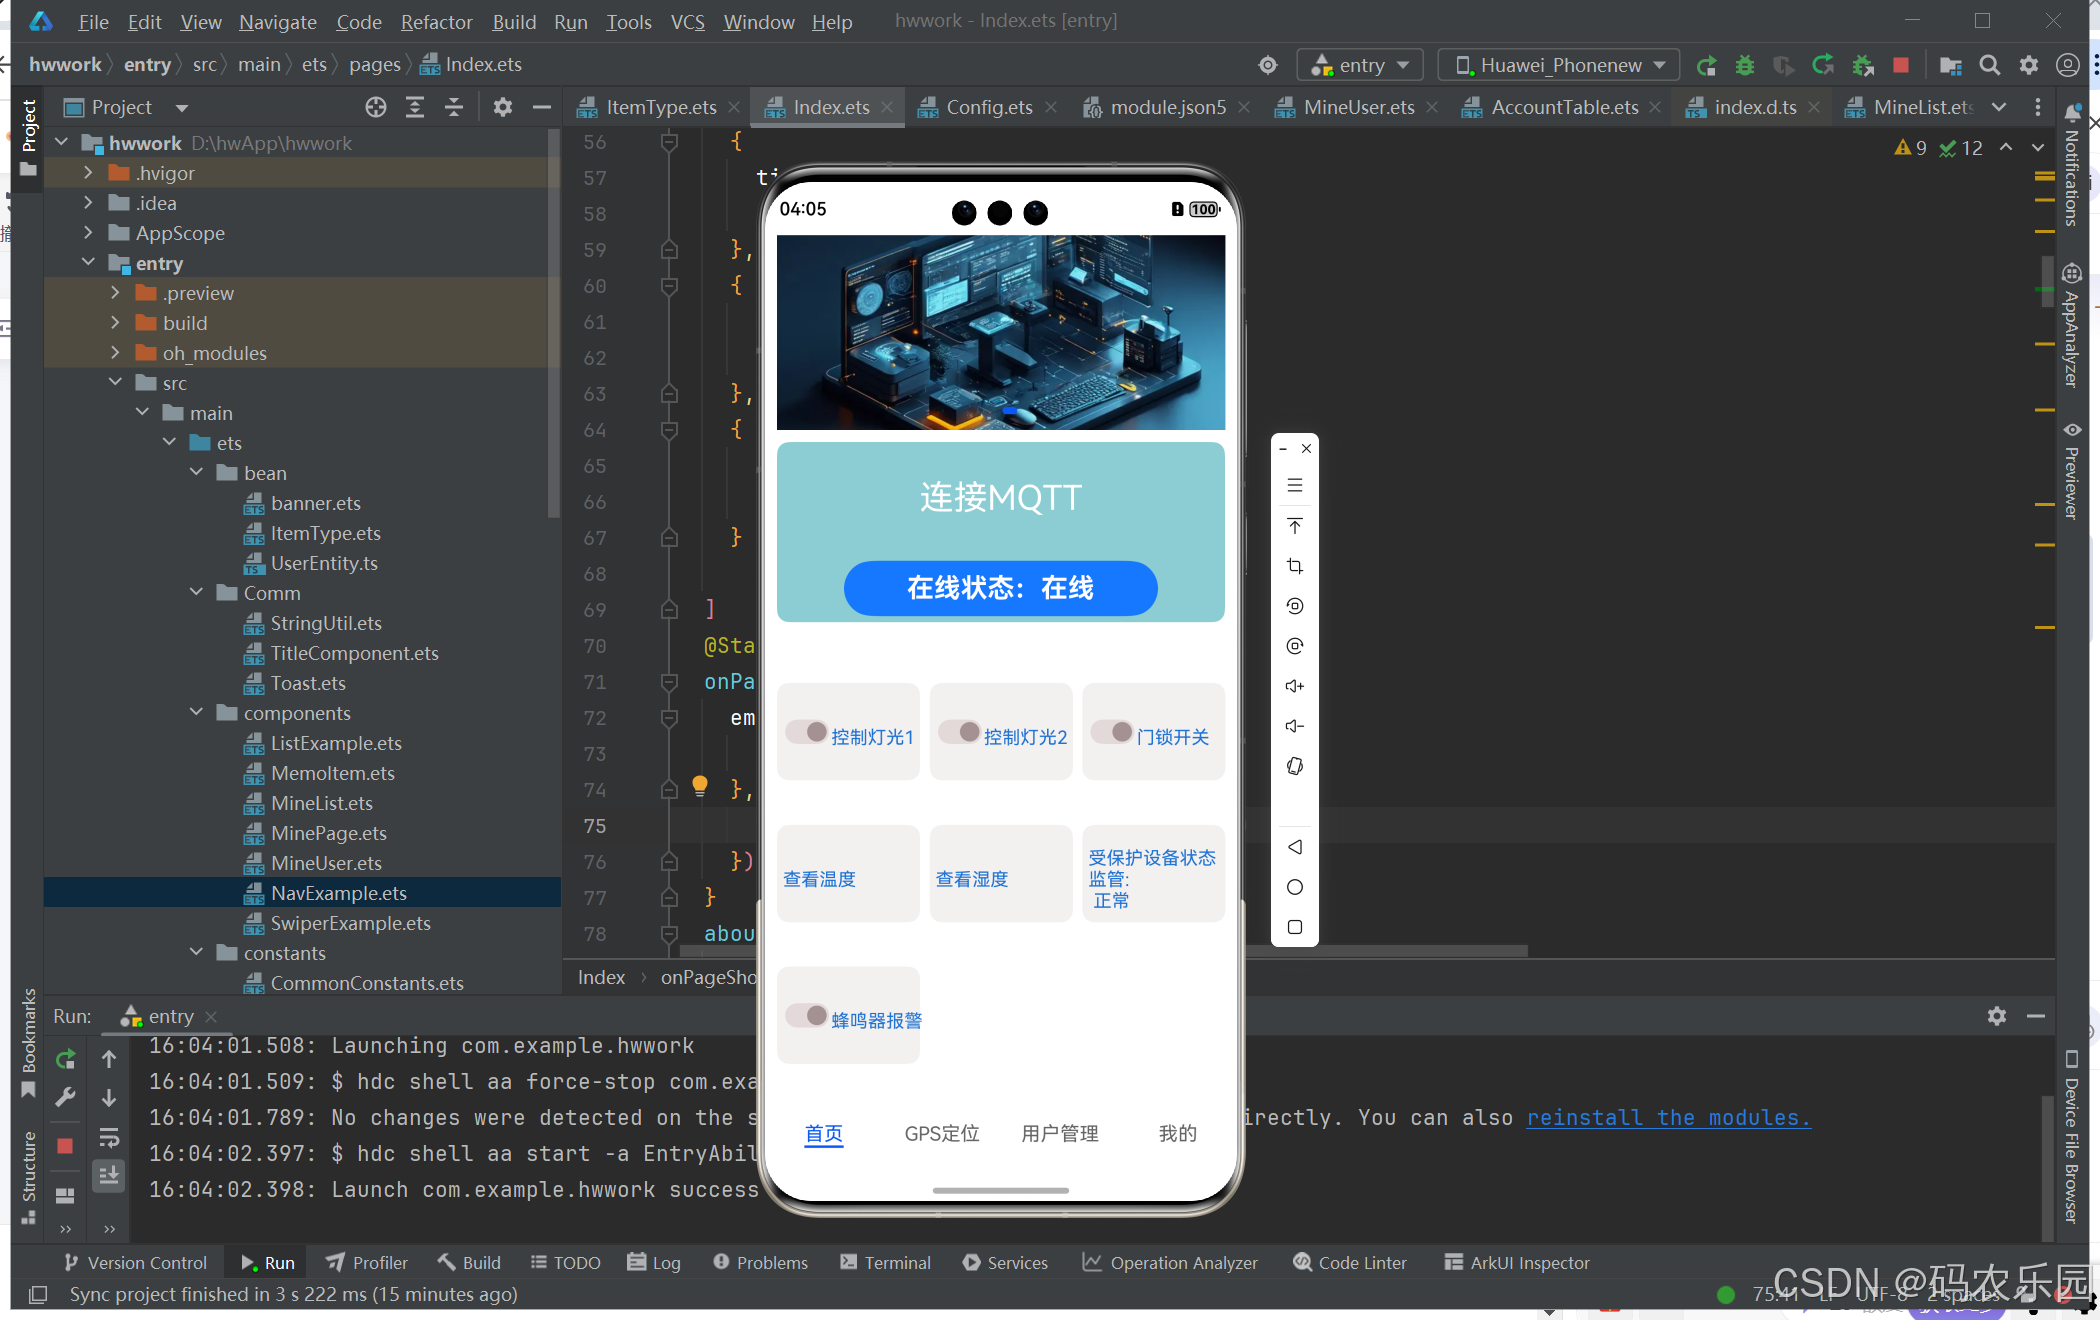The width and height of the screenshot is (2100, 1320).
Task: Open the Huawei_Phonenew device dropdown
Action: [1559, 65]
